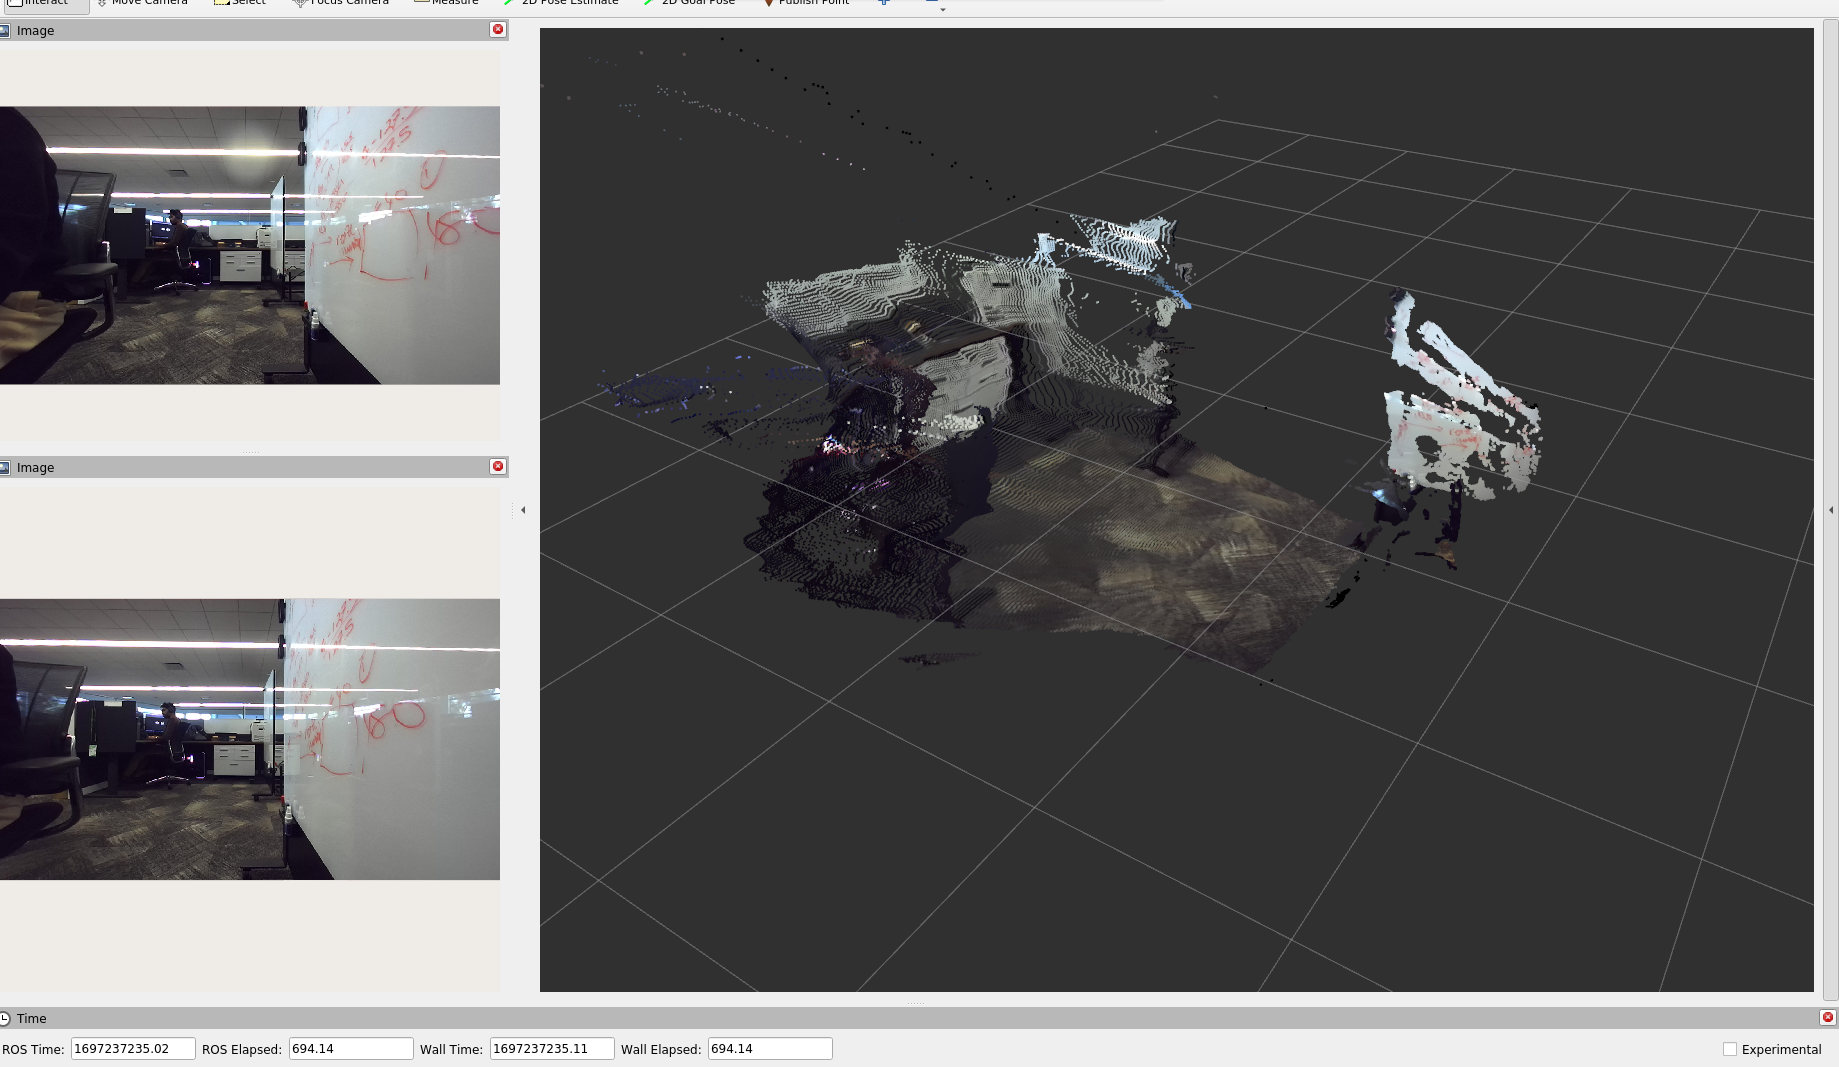Enable the Experimental checkbox
Image resolution: width=1839 pixels, height=1067 pixels.
point(1730,1049)
